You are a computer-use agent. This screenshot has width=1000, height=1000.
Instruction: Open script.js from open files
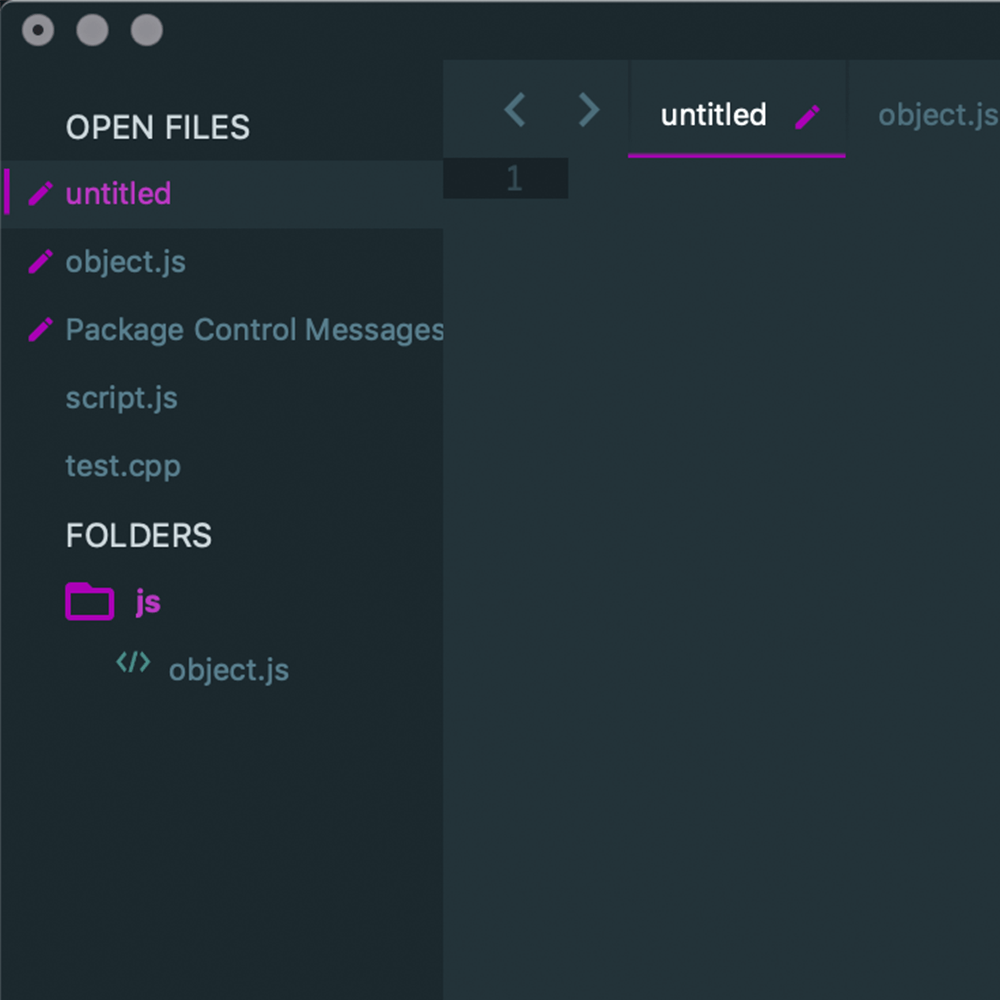[122, 398]
